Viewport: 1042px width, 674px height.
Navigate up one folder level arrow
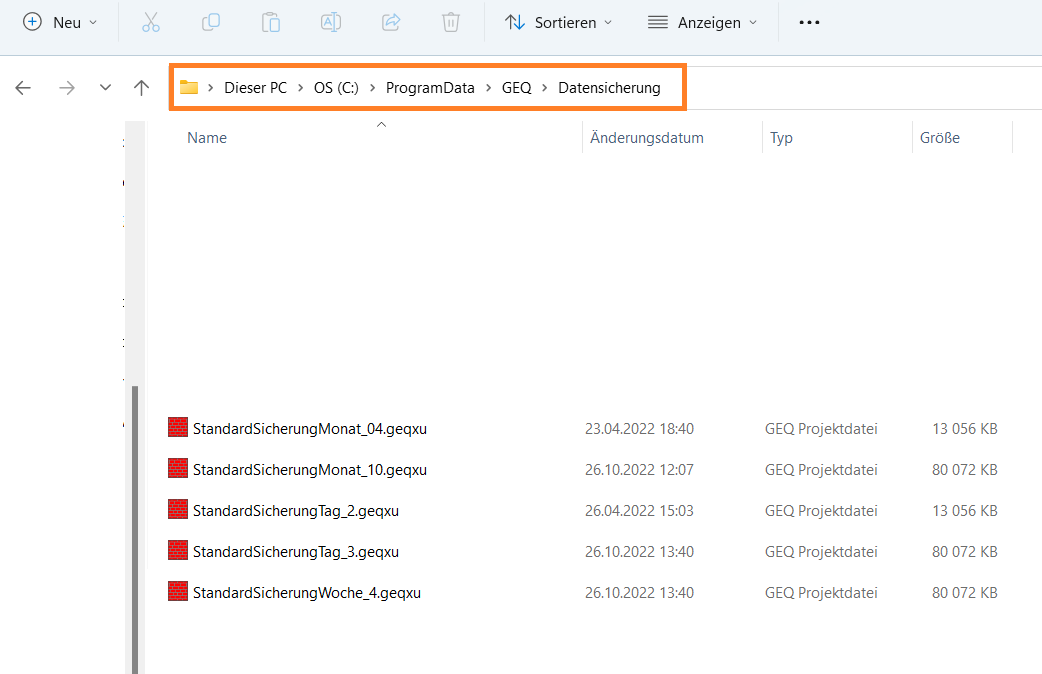(x=141, y=88)
